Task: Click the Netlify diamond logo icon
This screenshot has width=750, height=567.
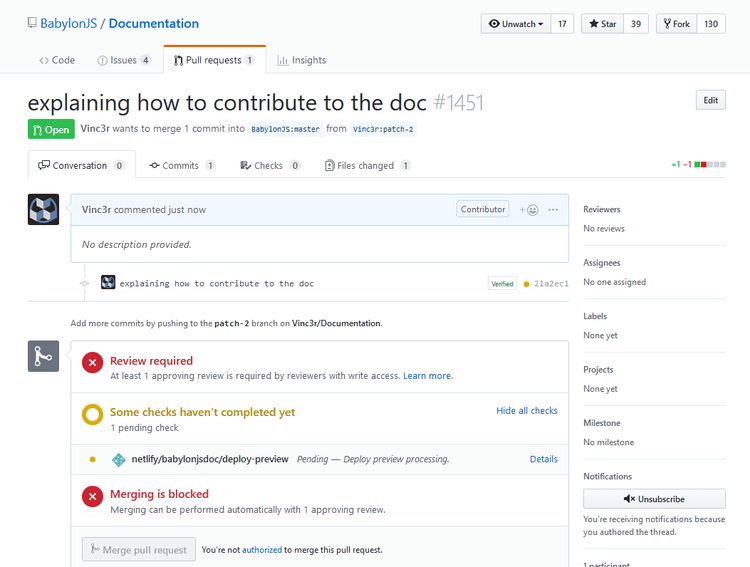Action: [x=119, y=460]
